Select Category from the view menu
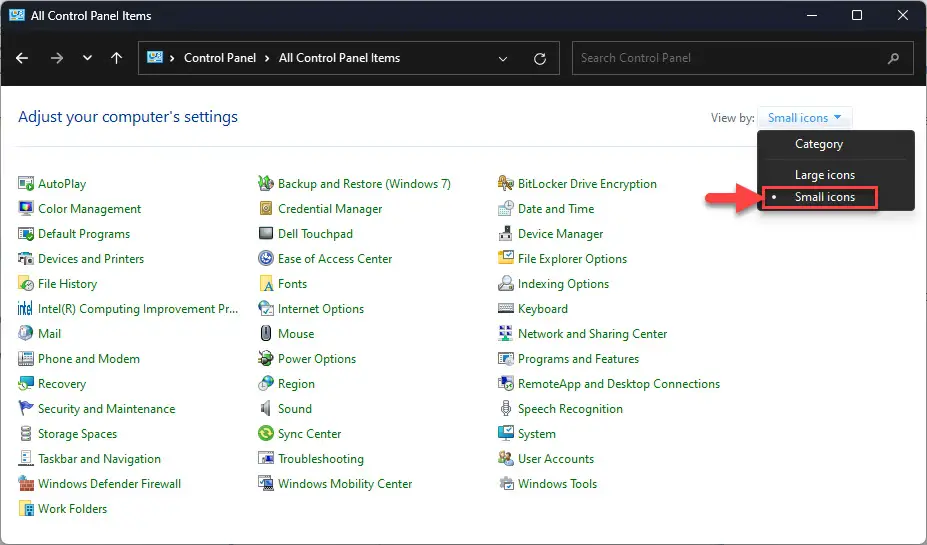The width and height of the screenshot is (927, 545). (x=819, y=144)
